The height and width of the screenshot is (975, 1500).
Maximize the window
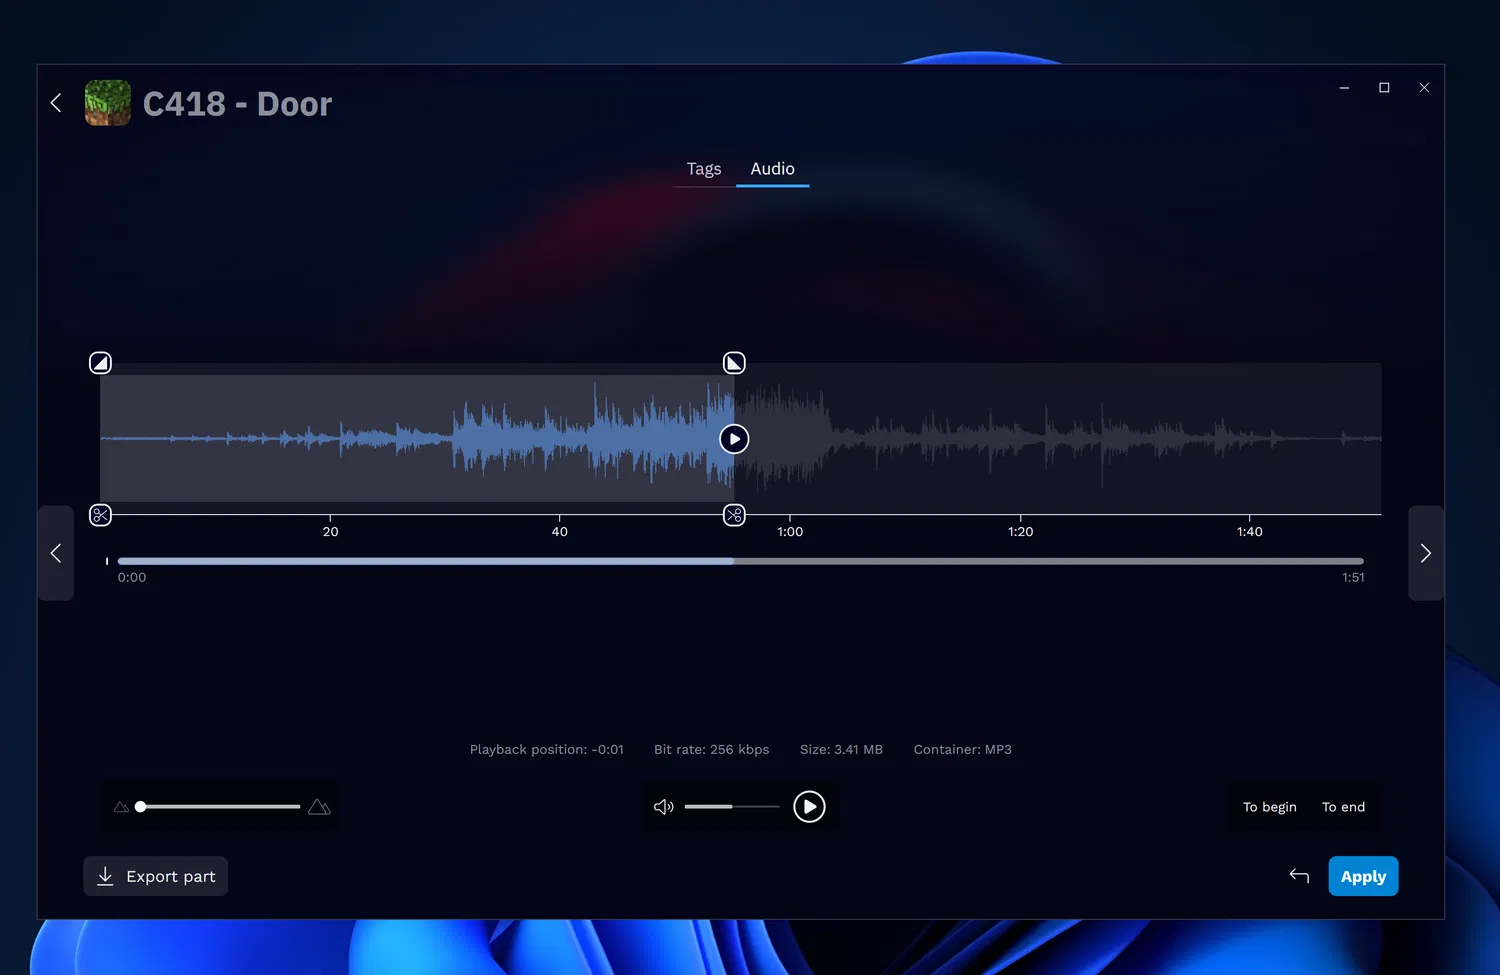coord(1384,88)
